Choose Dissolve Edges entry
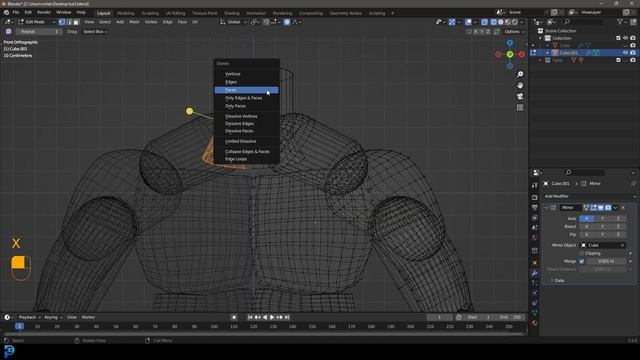 point(247,124)
